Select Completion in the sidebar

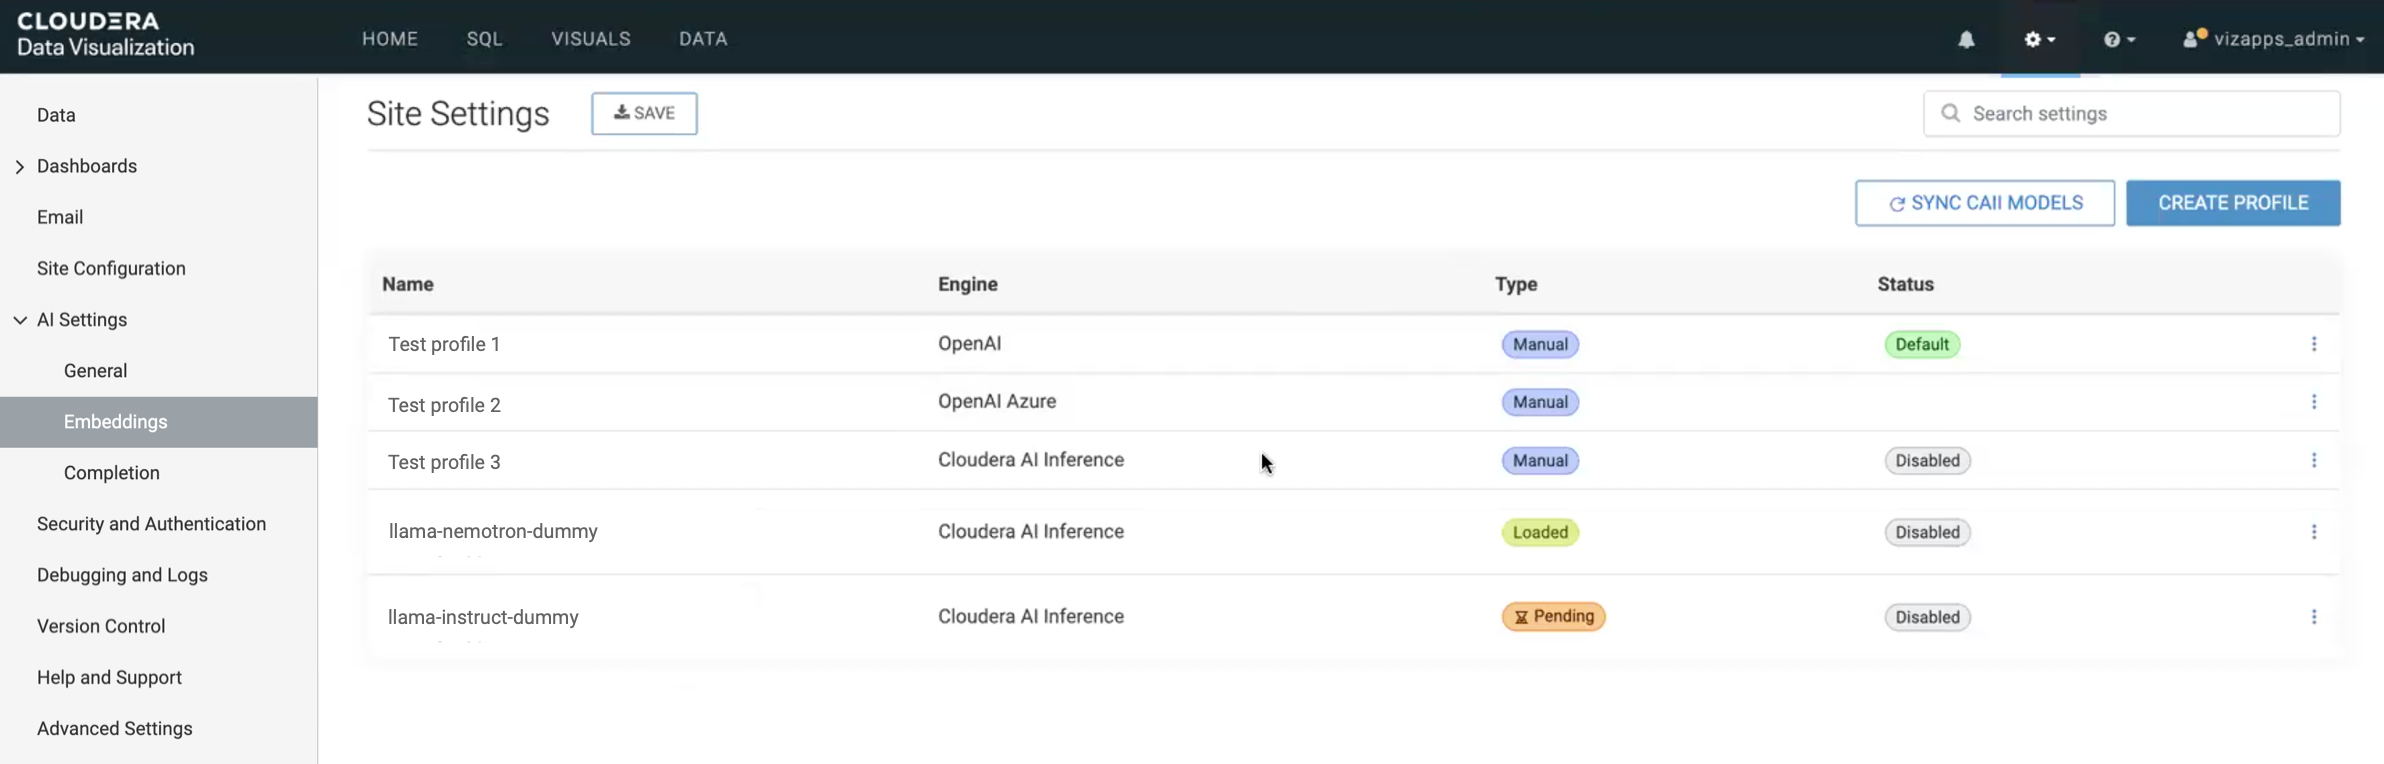click(111, 473)
